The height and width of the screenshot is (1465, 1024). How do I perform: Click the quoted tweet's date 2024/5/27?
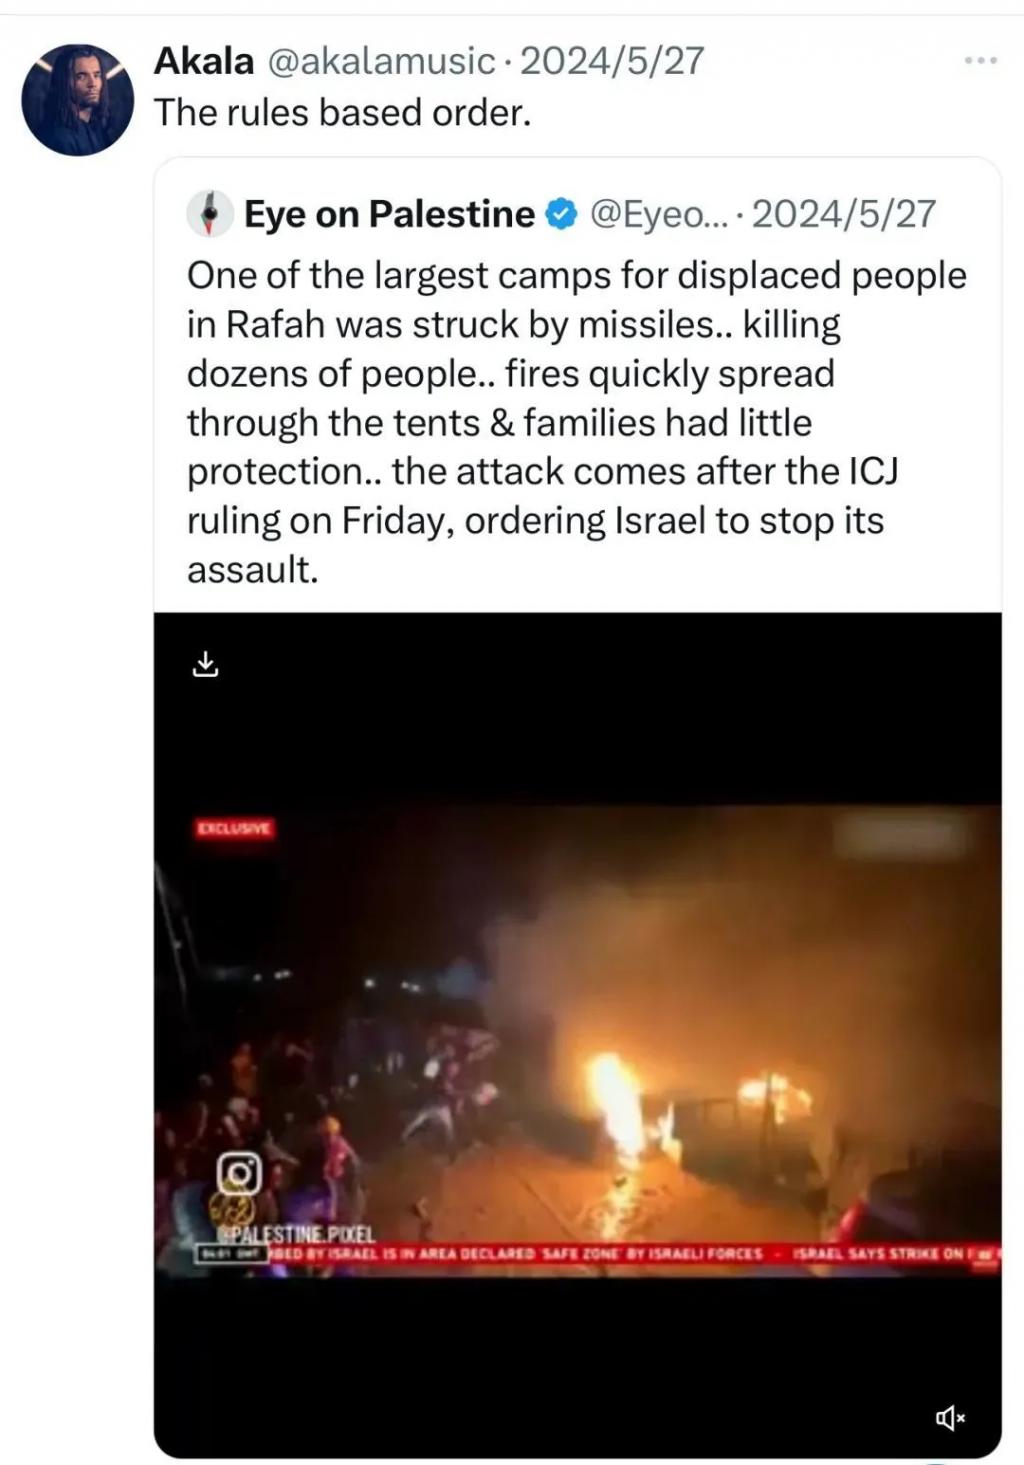pos(844,214)
